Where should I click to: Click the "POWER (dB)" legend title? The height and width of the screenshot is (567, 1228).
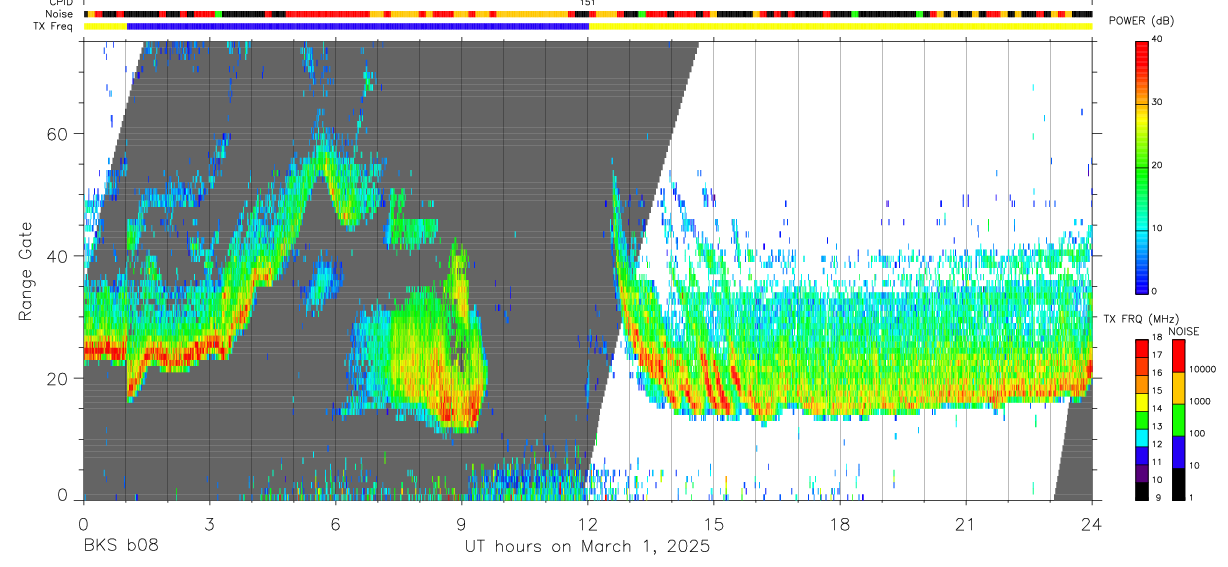pyautogui.click(x=1141, y=20)
